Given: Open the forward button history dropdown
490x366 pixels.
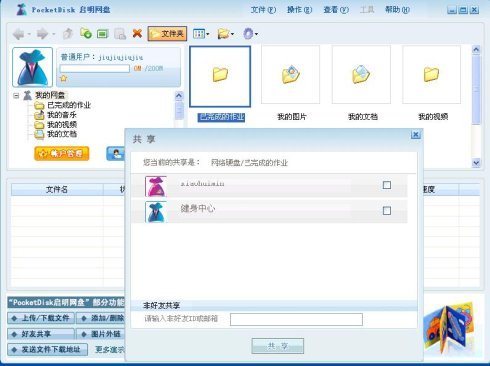Looking at the screenshot, I should click(x=53, y=34).
